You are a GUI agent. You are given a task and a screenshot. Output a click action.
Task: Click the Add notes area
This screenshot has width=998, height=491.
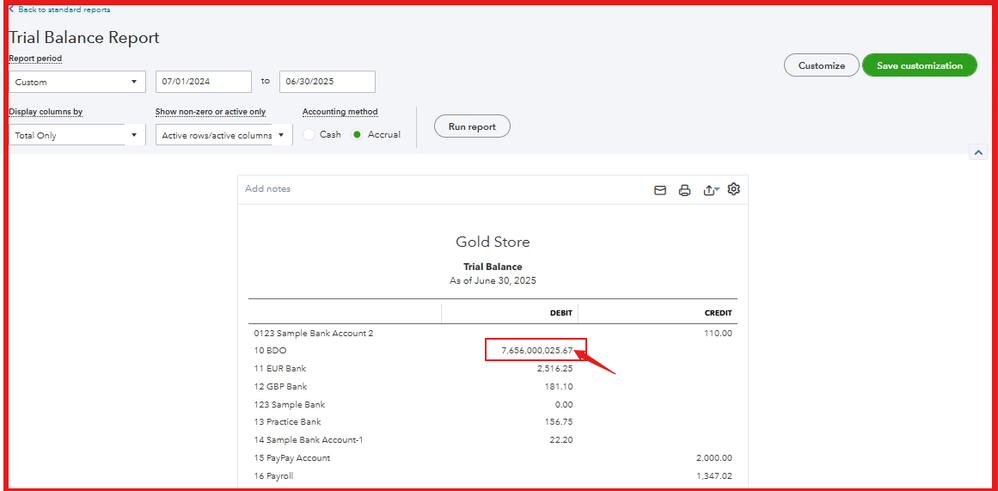pos(268,189)
